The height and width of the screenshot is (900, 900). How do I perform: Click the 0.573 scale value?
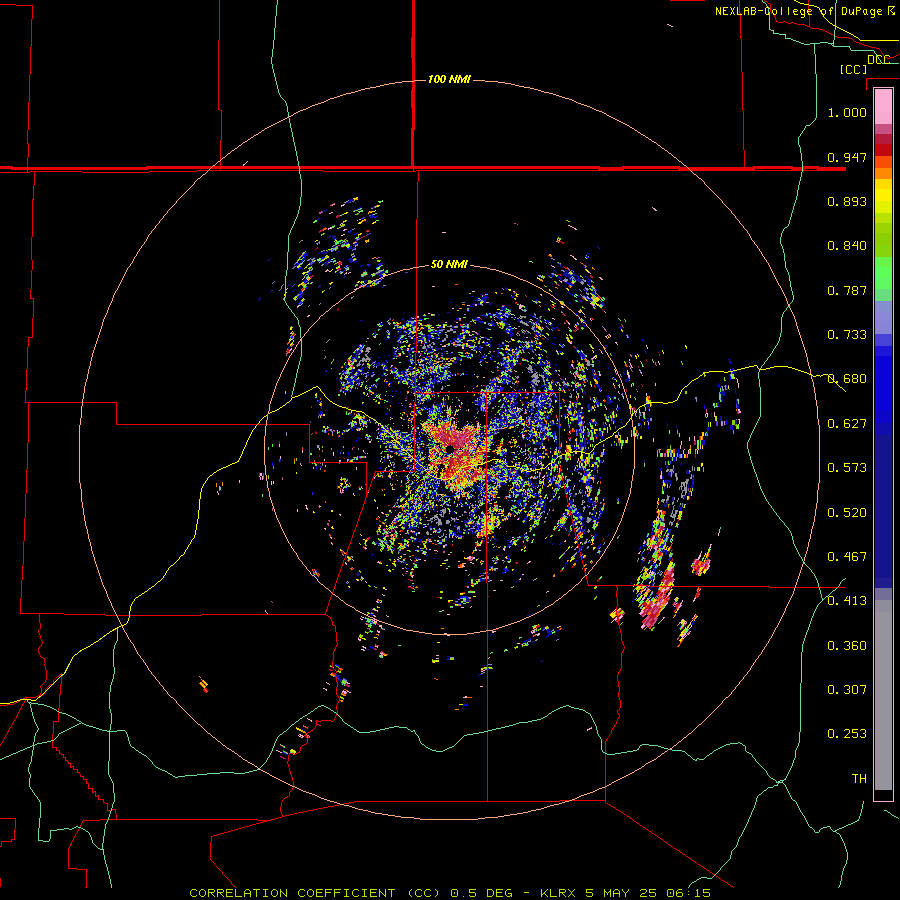[847, 468]
